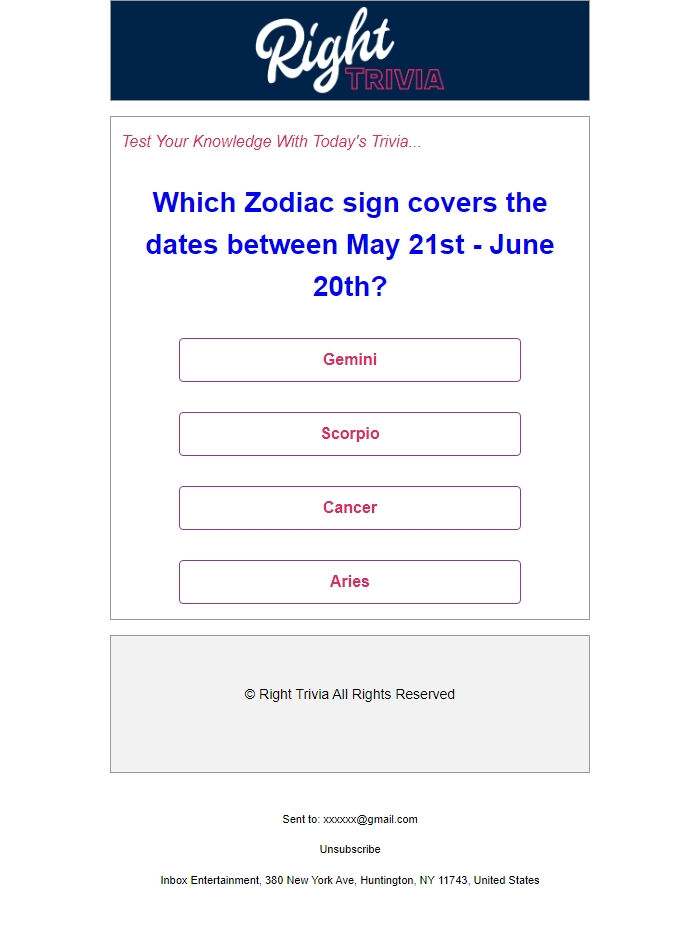
Task: Click the Zodiac sign question heading
Action: tap(350, 244)
